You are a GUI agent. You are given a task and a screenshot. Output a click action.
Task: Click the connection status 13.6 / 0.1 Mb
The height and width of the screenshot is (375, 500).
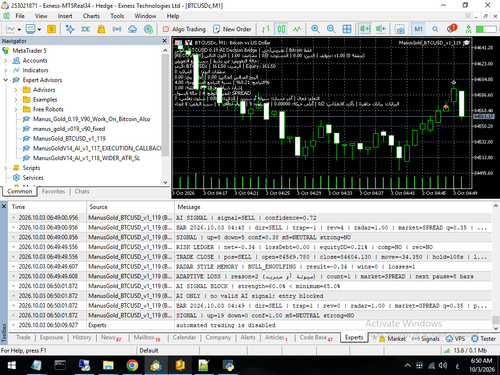[x=465, y=350]
